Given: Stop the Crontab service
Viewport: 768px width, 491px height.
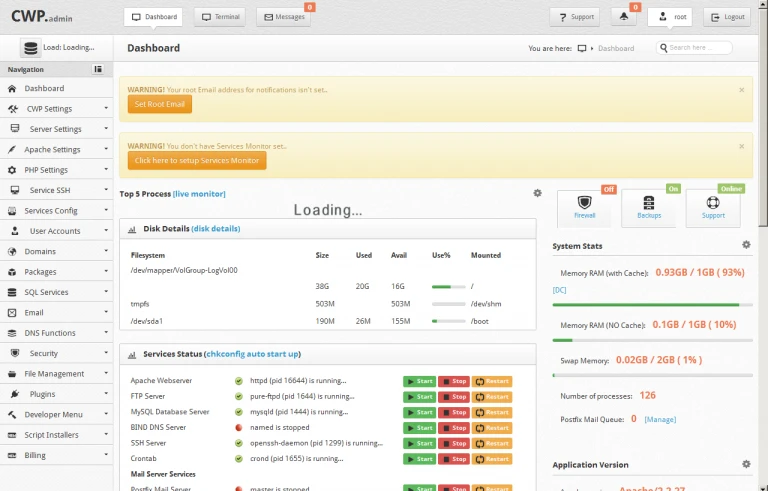Looking at the screenshot, I should click(x=454, y=459).
